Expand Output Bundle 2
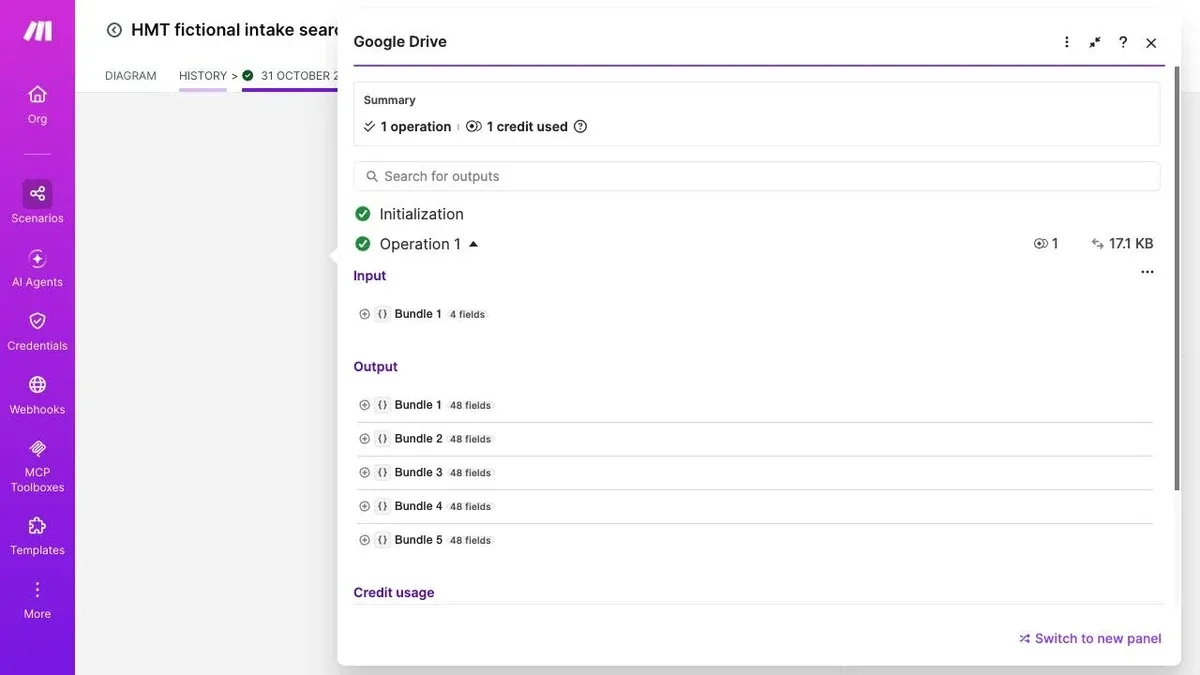Image resolution: width=1200 pixels, height=675 pixels. click(364, 439)
